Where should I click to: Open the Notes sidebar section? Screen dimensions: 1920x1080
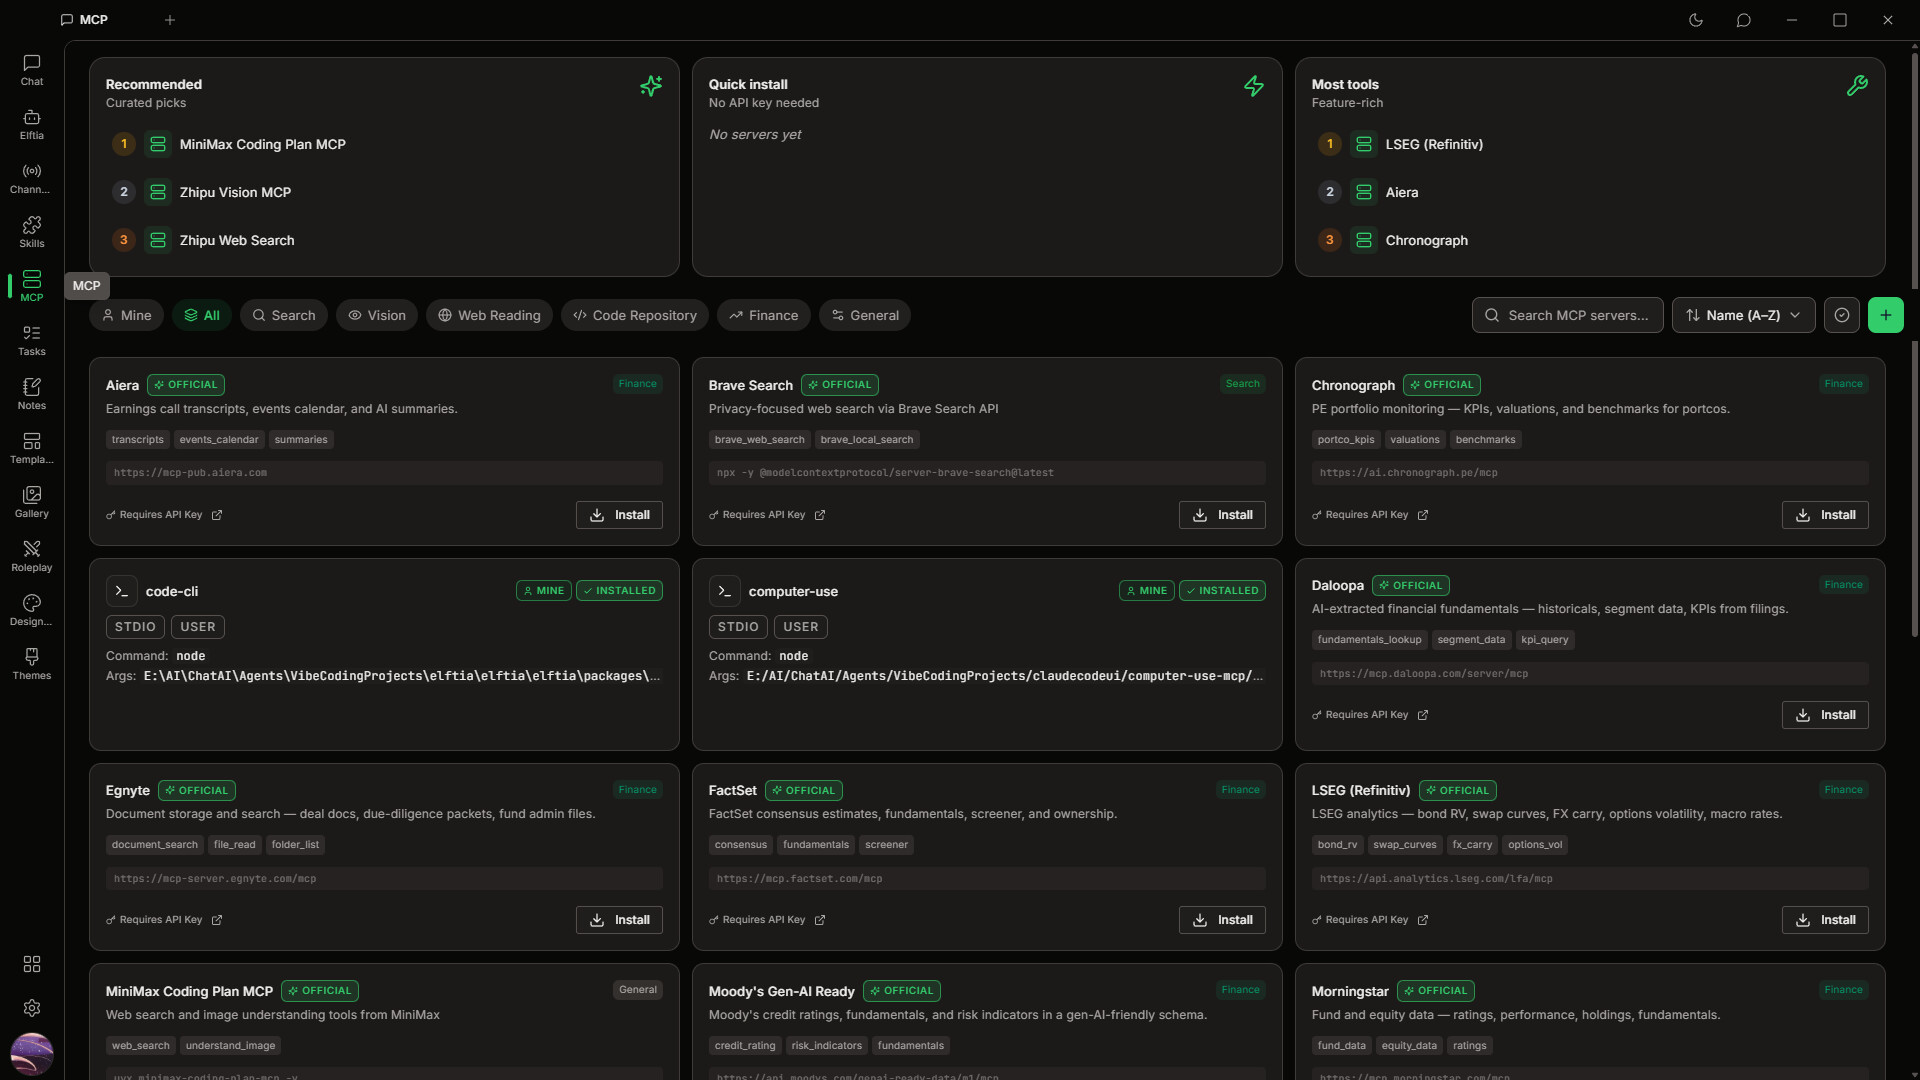click(x=32, y=394)
